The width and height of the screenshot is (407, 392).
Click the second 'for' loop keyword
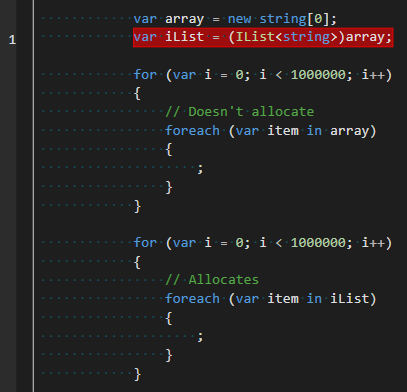(x=145, y=242)
